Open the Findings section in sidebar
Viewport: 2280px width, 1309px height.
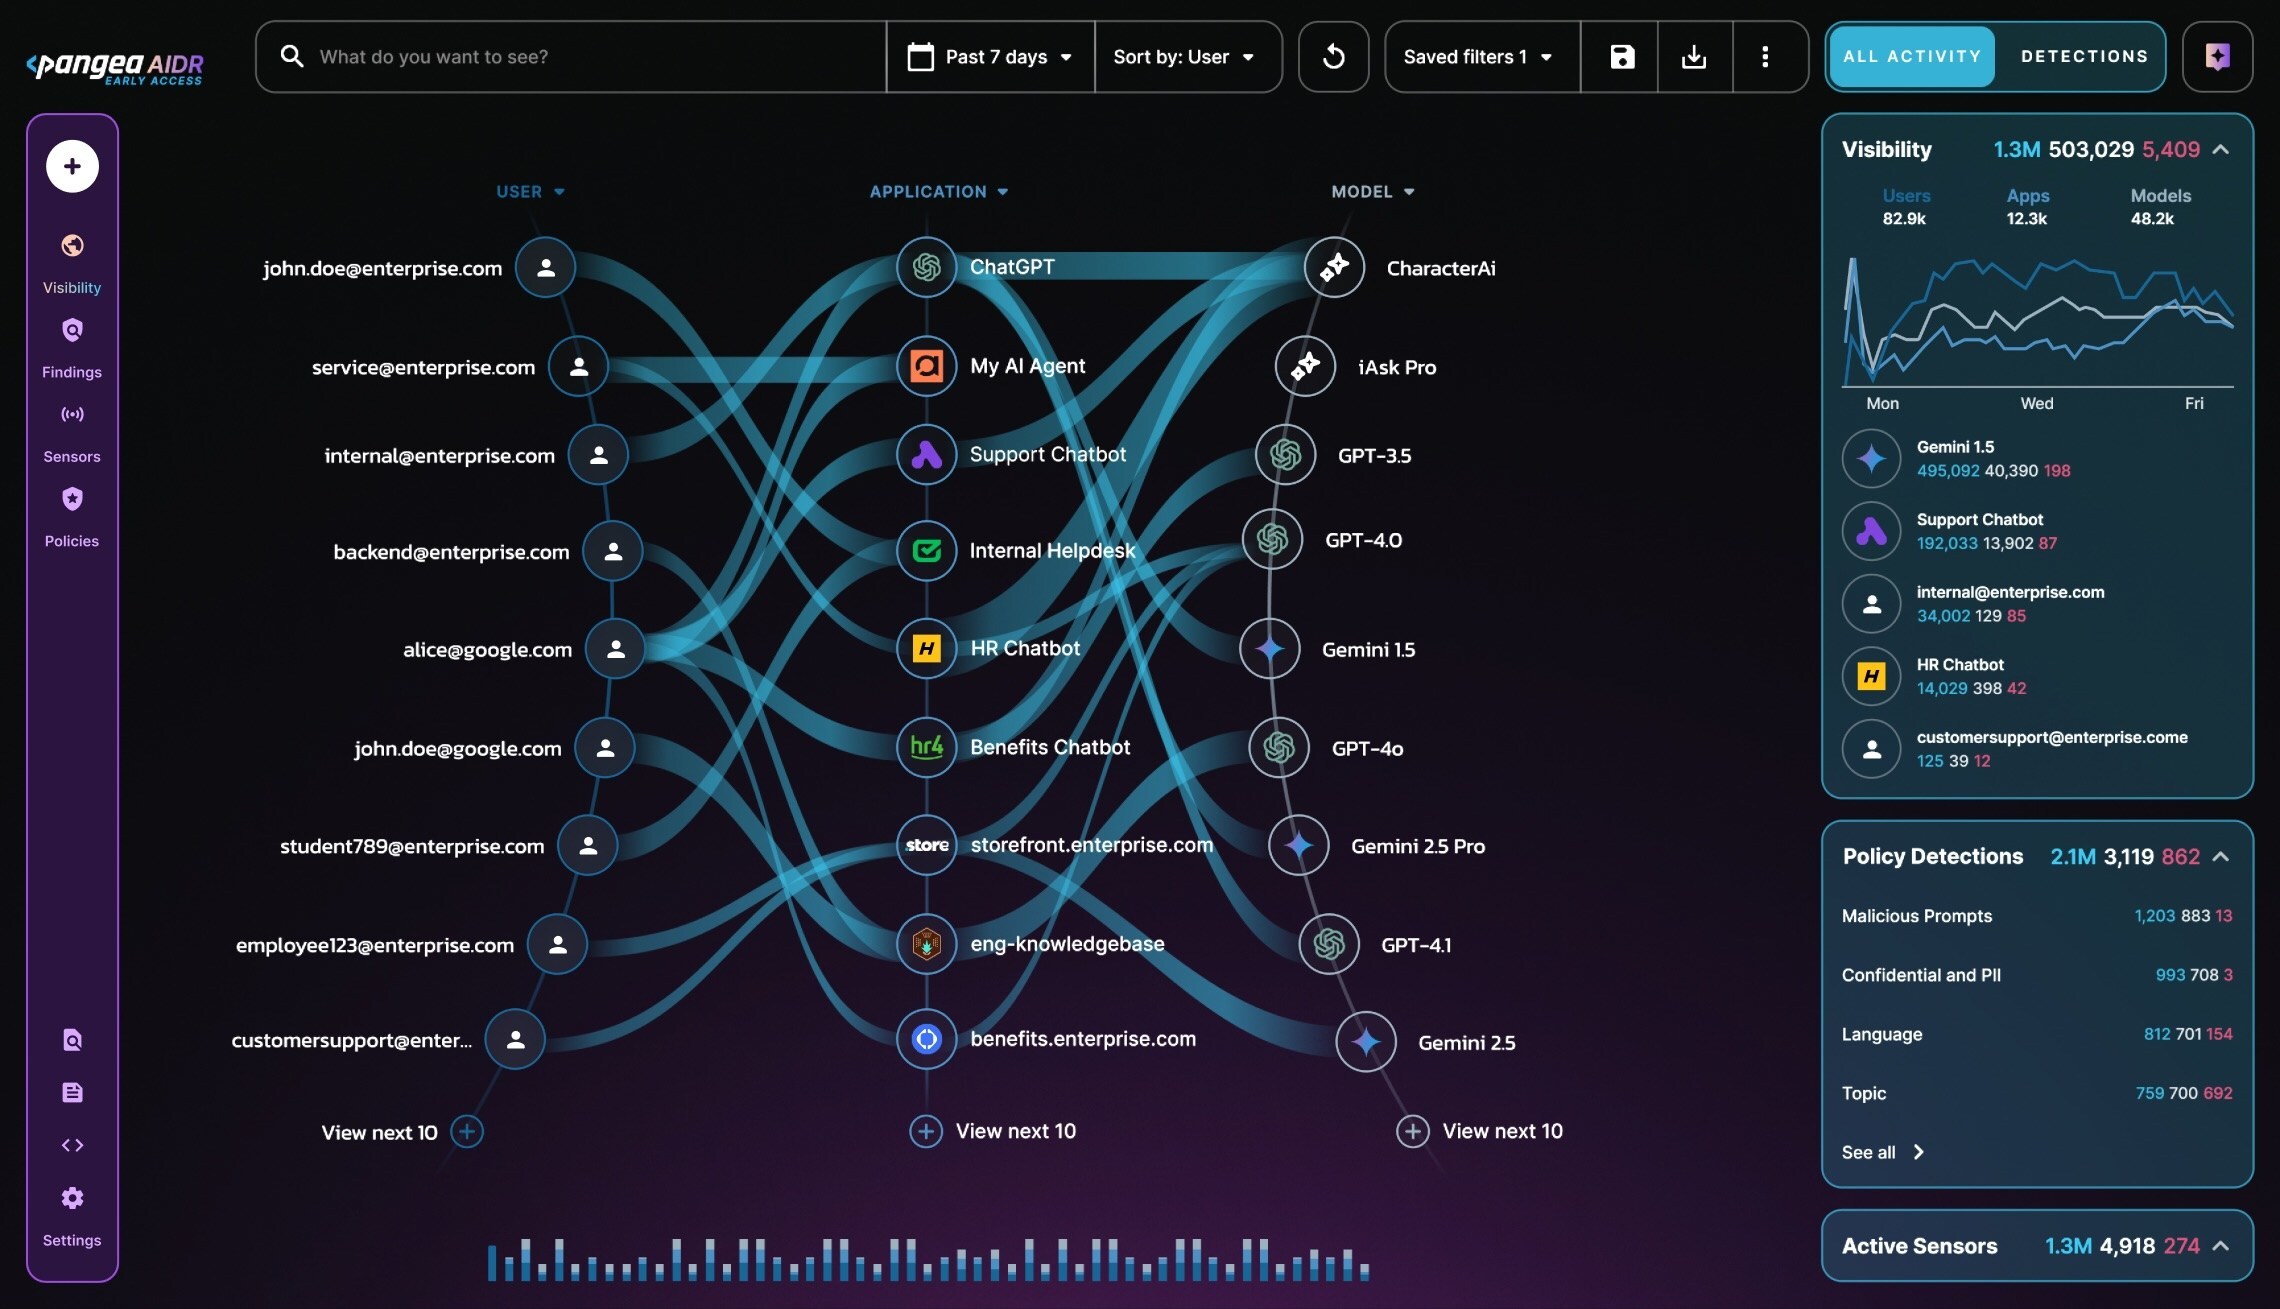point(72,348)
